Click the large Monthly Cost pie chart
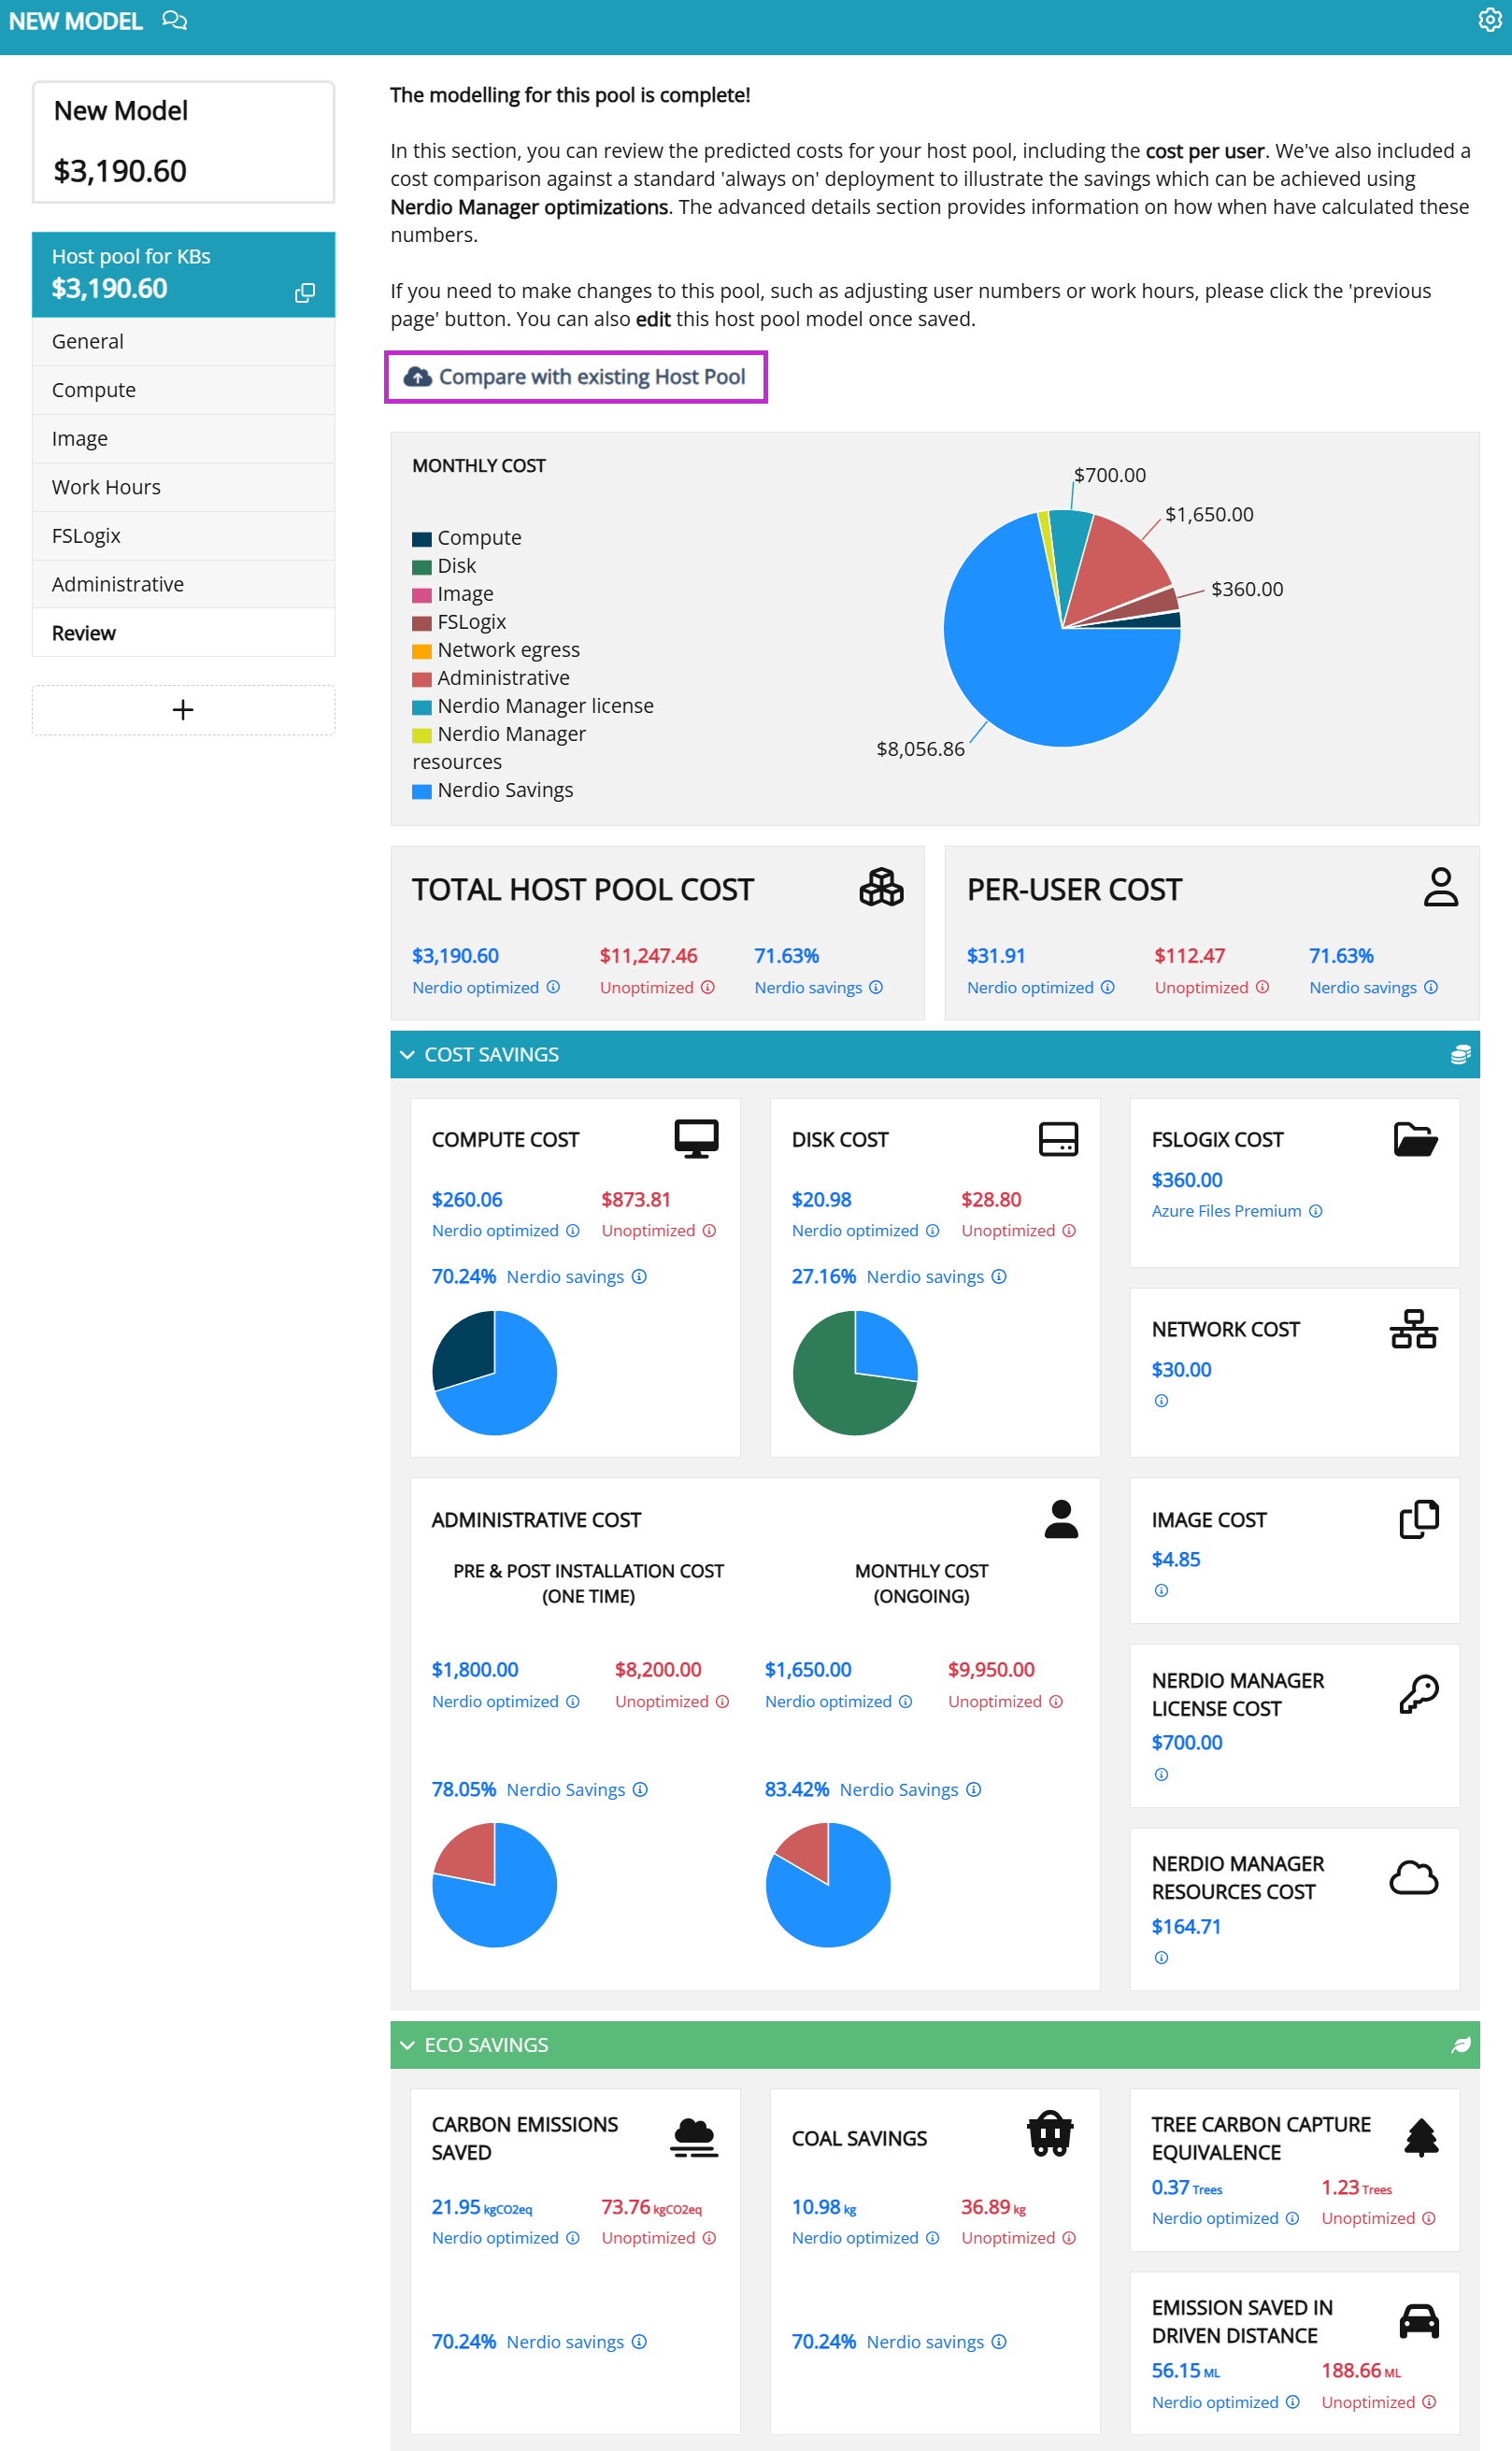 pyautogui.click(x=1061, y=627)
